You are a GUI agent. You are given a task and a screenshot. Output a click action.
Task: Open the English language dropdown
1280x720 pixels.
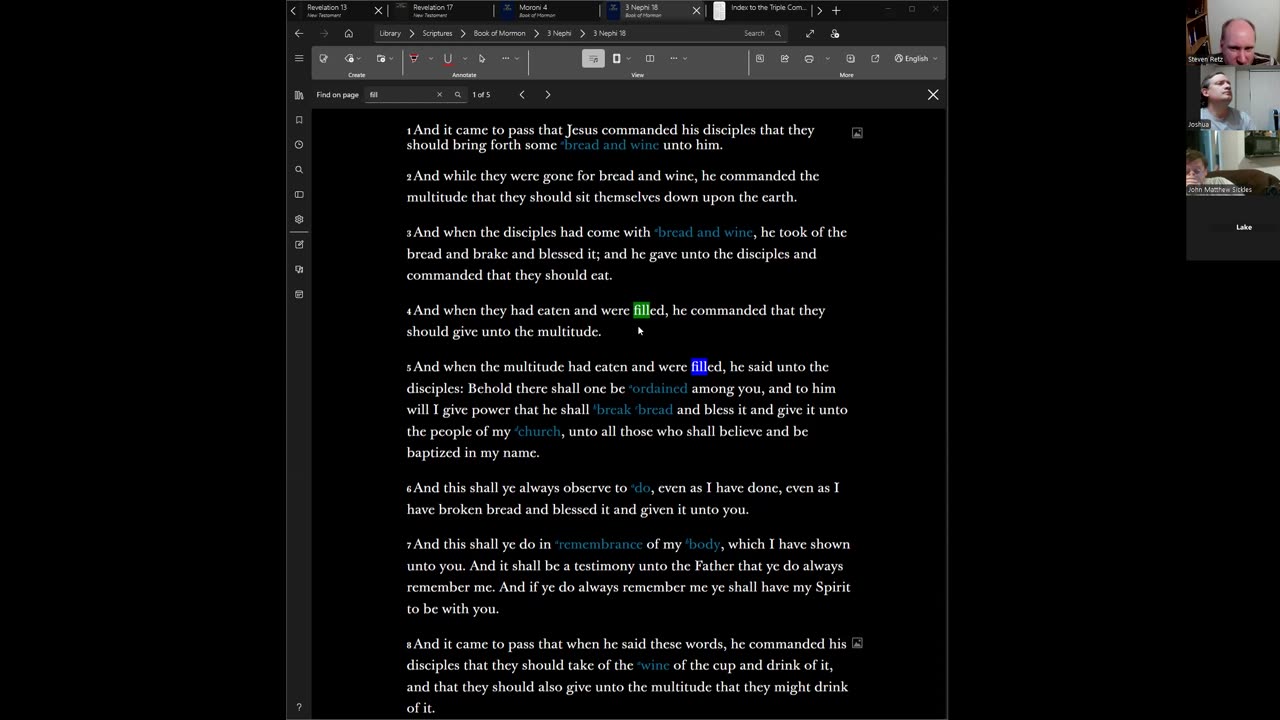tap(916, 59)
